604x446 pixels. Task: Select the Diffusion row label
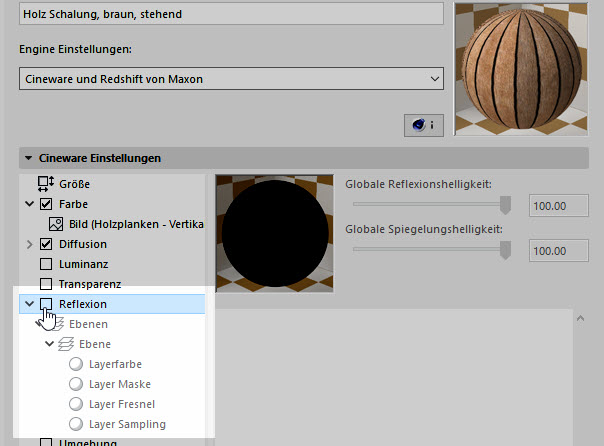point(83,244)
